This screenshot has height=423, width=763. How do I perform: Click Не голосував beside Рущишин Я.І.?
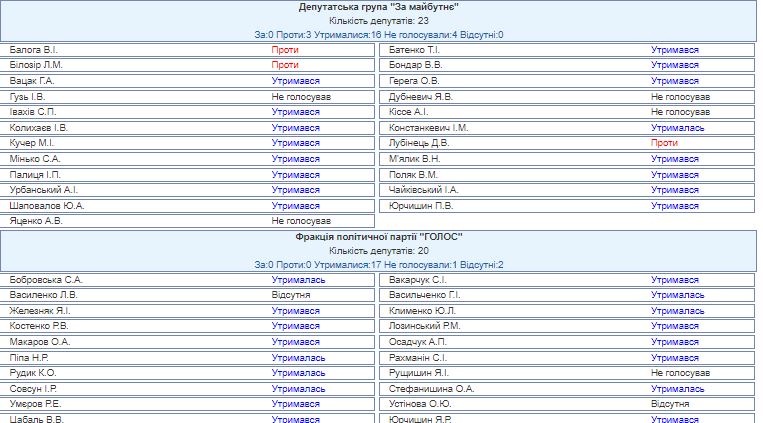(x=680, y=373)
